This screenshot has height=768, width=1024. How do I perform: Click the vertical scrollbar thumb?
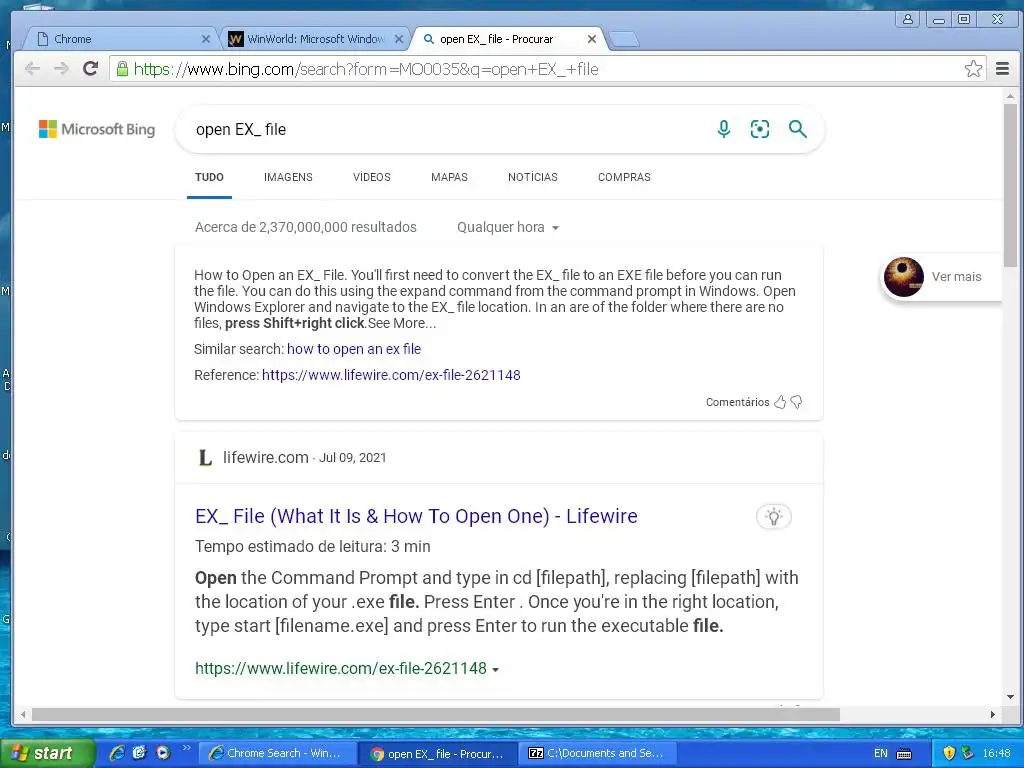pos(1010,184)
